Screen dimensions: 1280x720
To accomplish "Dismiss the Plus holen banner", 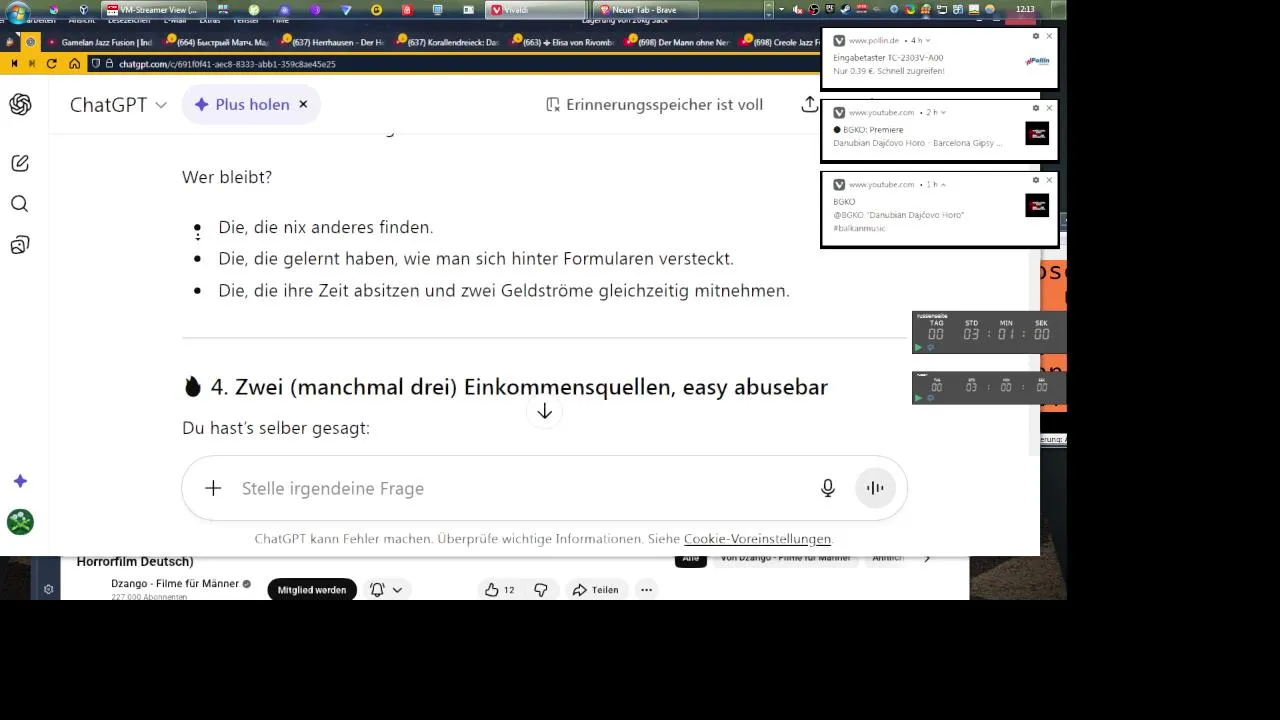I will click(x=303, y=104).
